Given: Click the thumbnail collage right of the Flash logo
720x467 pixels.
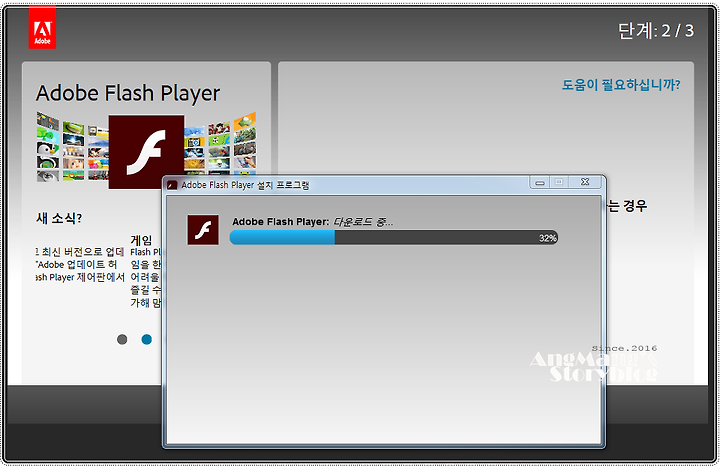Looking at the screenshot, I should click(x=220, y=146).
